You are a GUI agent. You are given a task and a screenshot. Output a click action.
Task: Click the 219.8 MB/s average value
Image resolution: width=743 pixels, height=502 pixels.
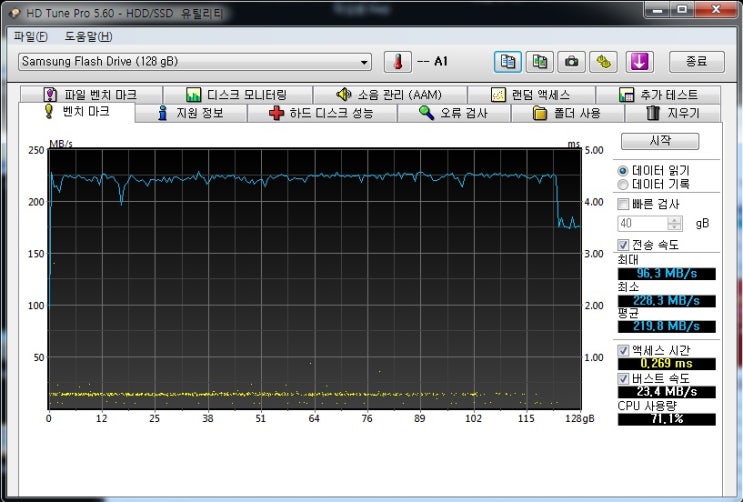click(x=667, y=326)
